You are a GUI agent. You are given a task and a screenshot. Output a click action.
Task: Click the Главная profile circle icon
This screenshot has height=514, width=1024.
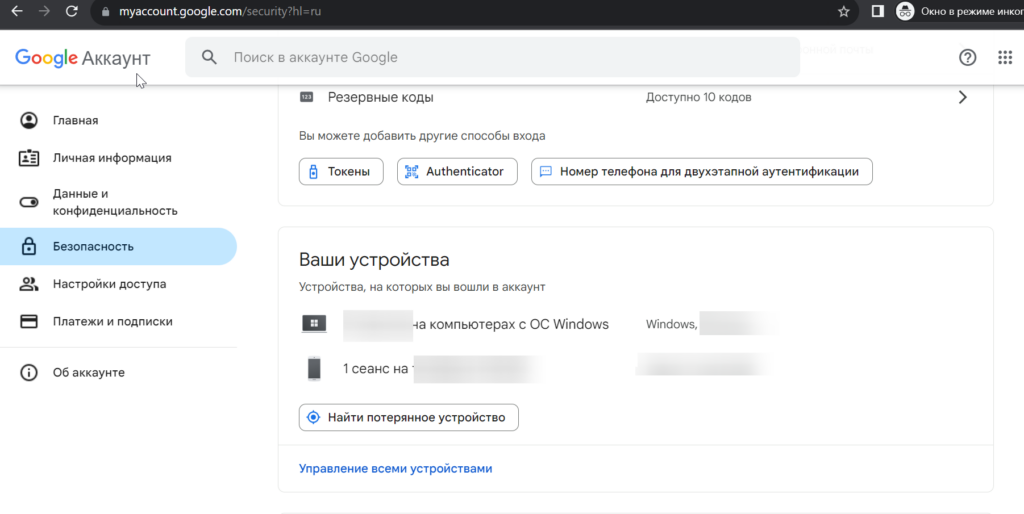[x=29, y=120]
